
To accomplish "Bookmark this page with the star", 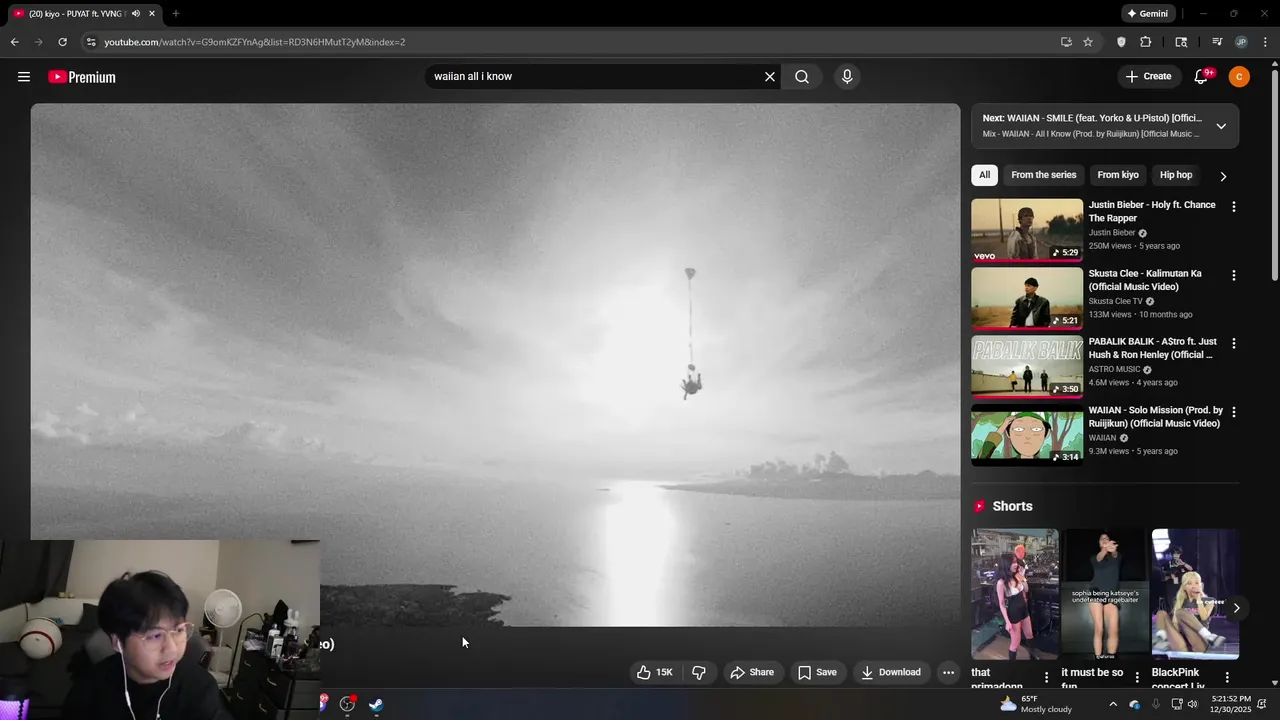I will (x=1088, y=42).
